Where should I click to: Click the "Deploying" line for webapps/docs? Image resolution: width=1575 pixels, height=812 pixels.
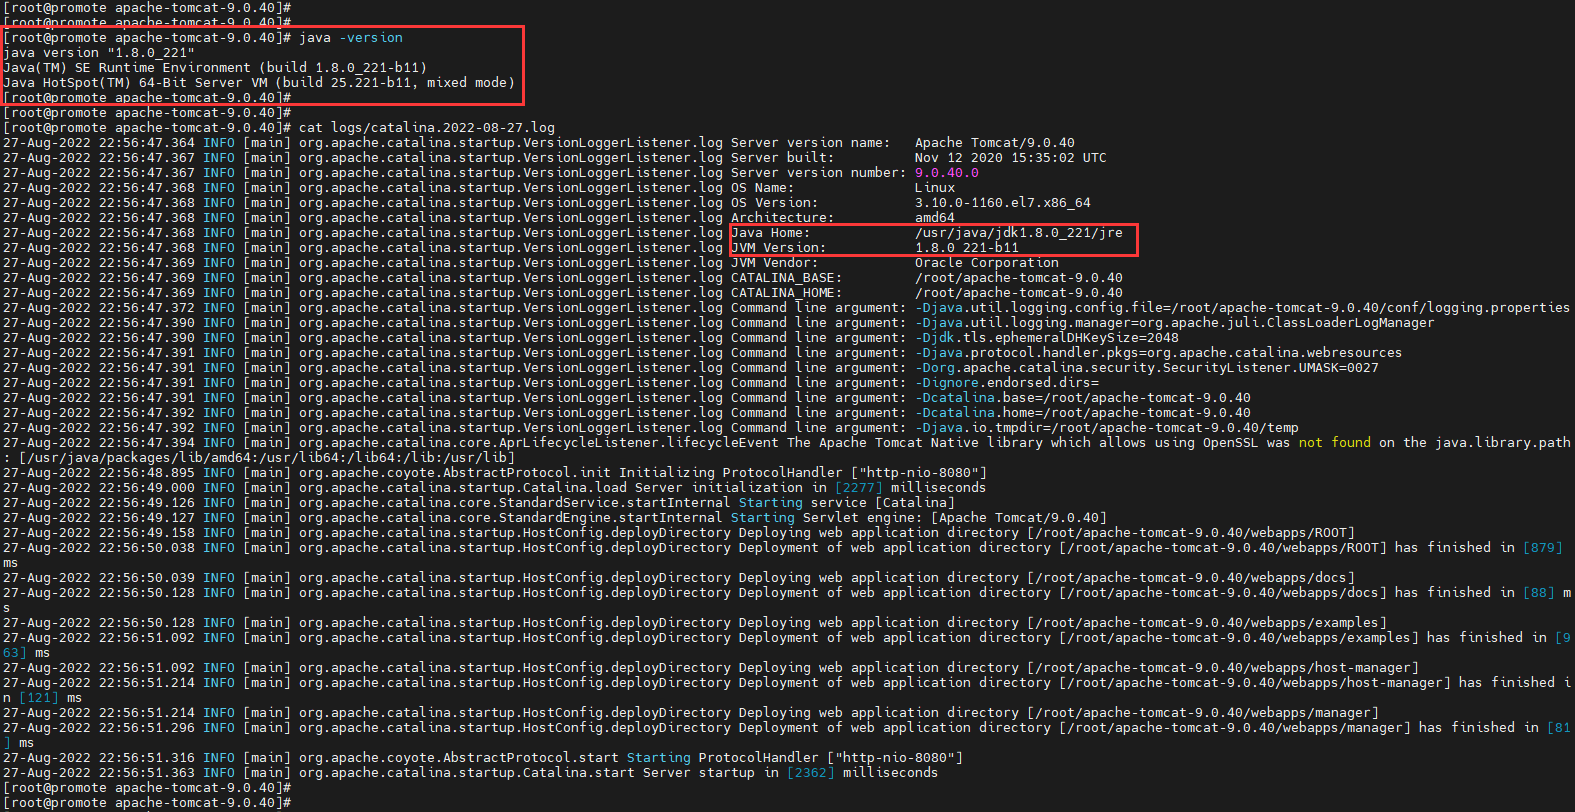point(1047,578)
